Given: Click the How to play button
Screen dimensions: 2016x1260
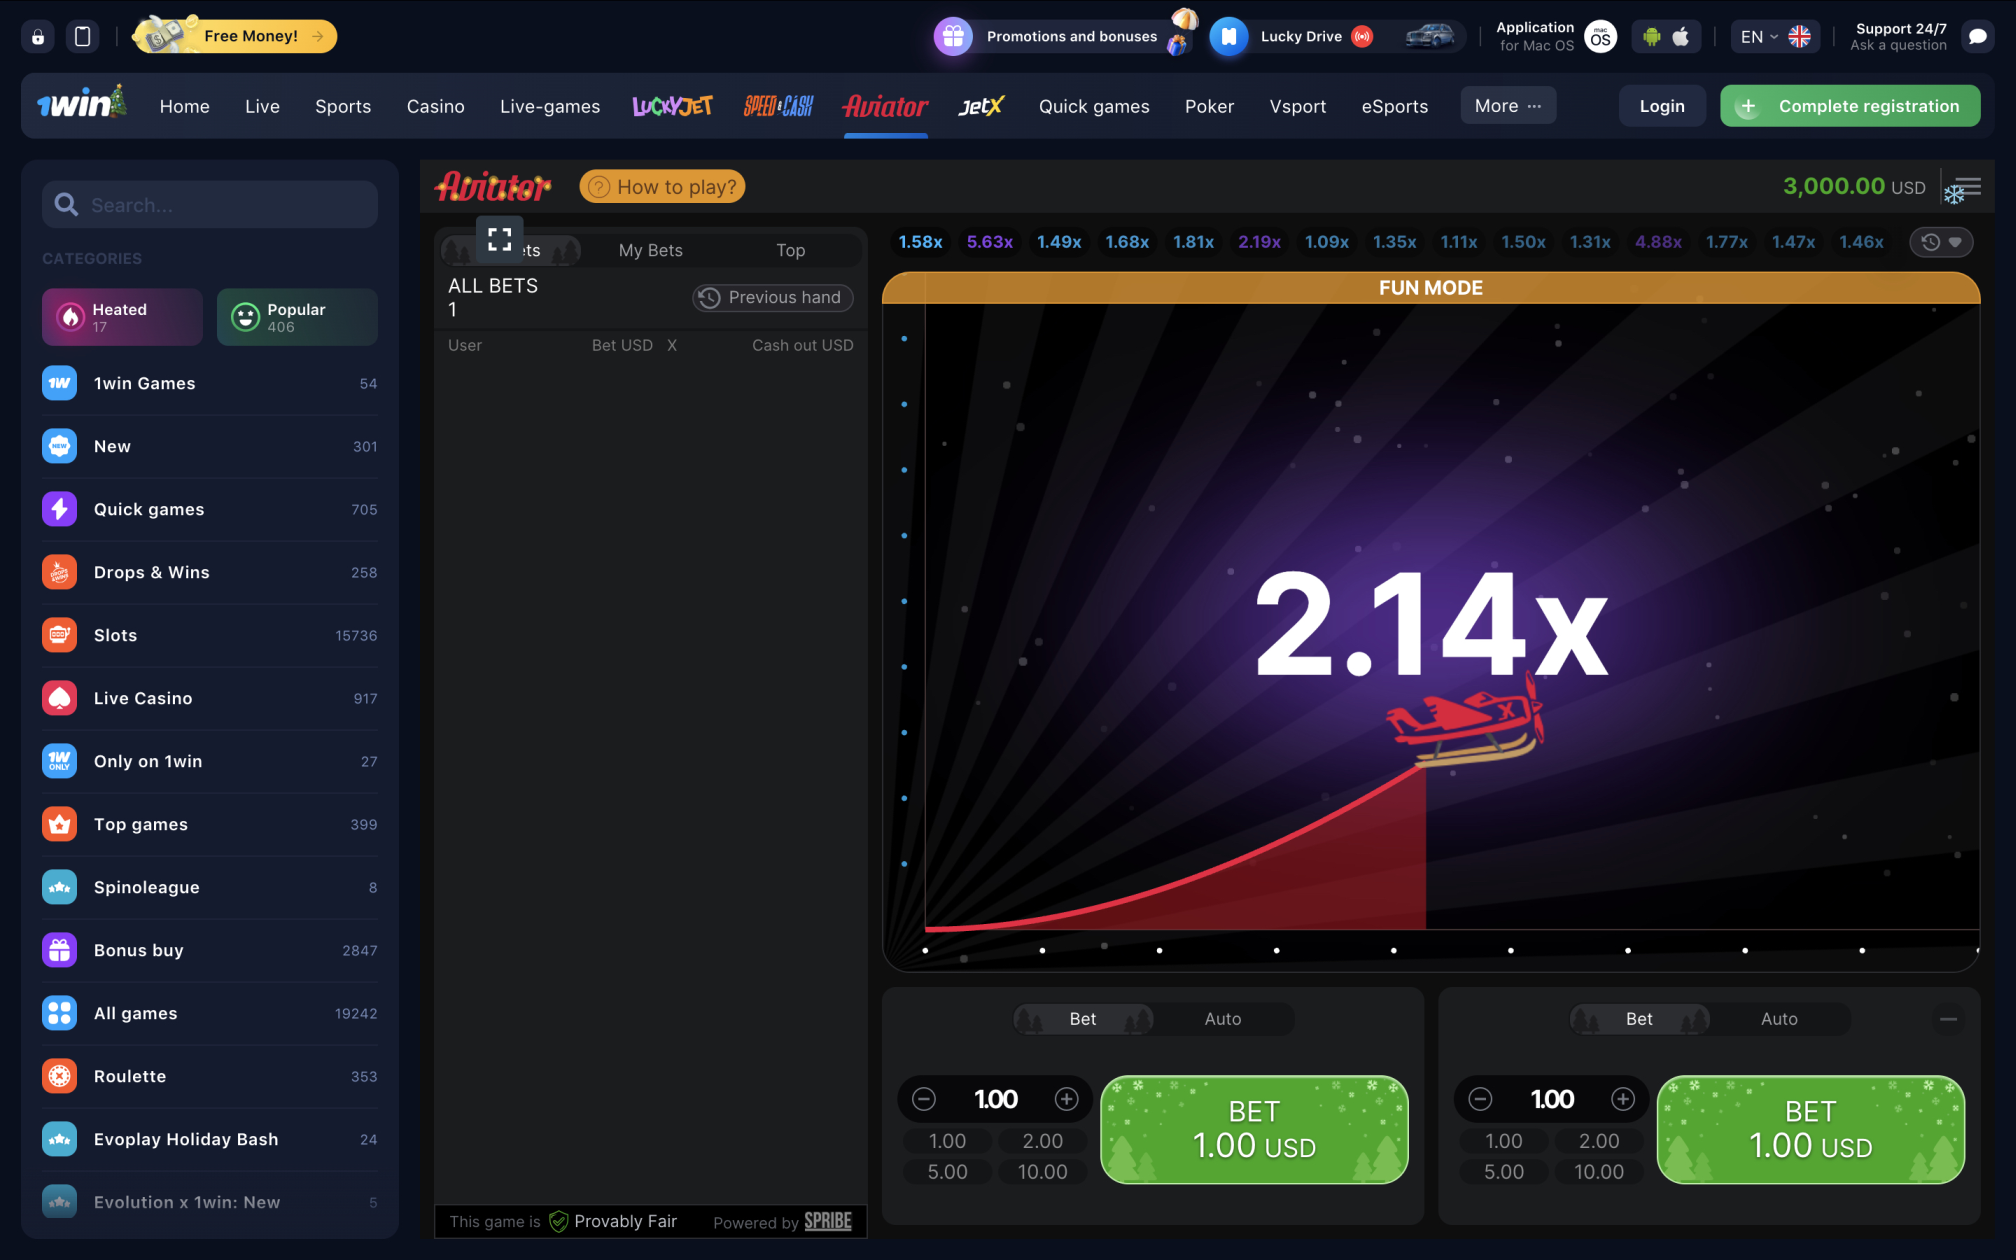Looking at the screenshot, I should (x=663, y=184).
